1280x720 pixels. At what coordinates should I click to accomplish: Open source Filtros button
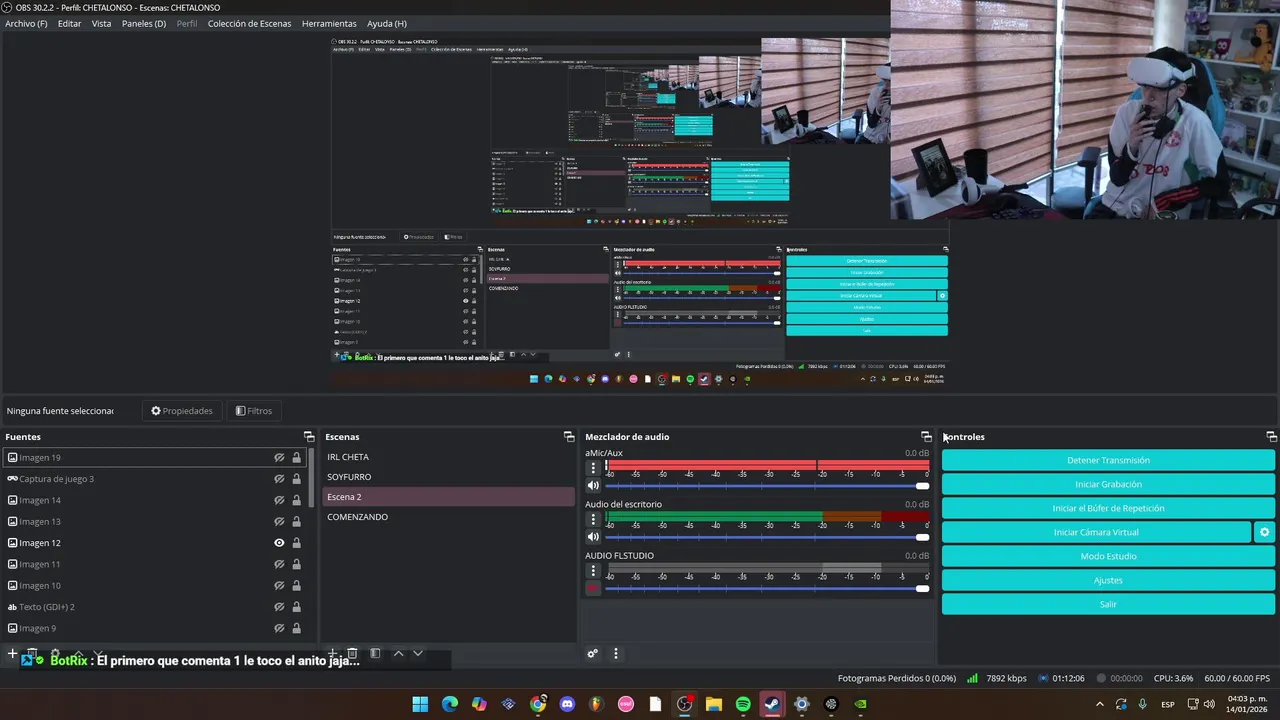pyautogui.click(x=254, y=411)
